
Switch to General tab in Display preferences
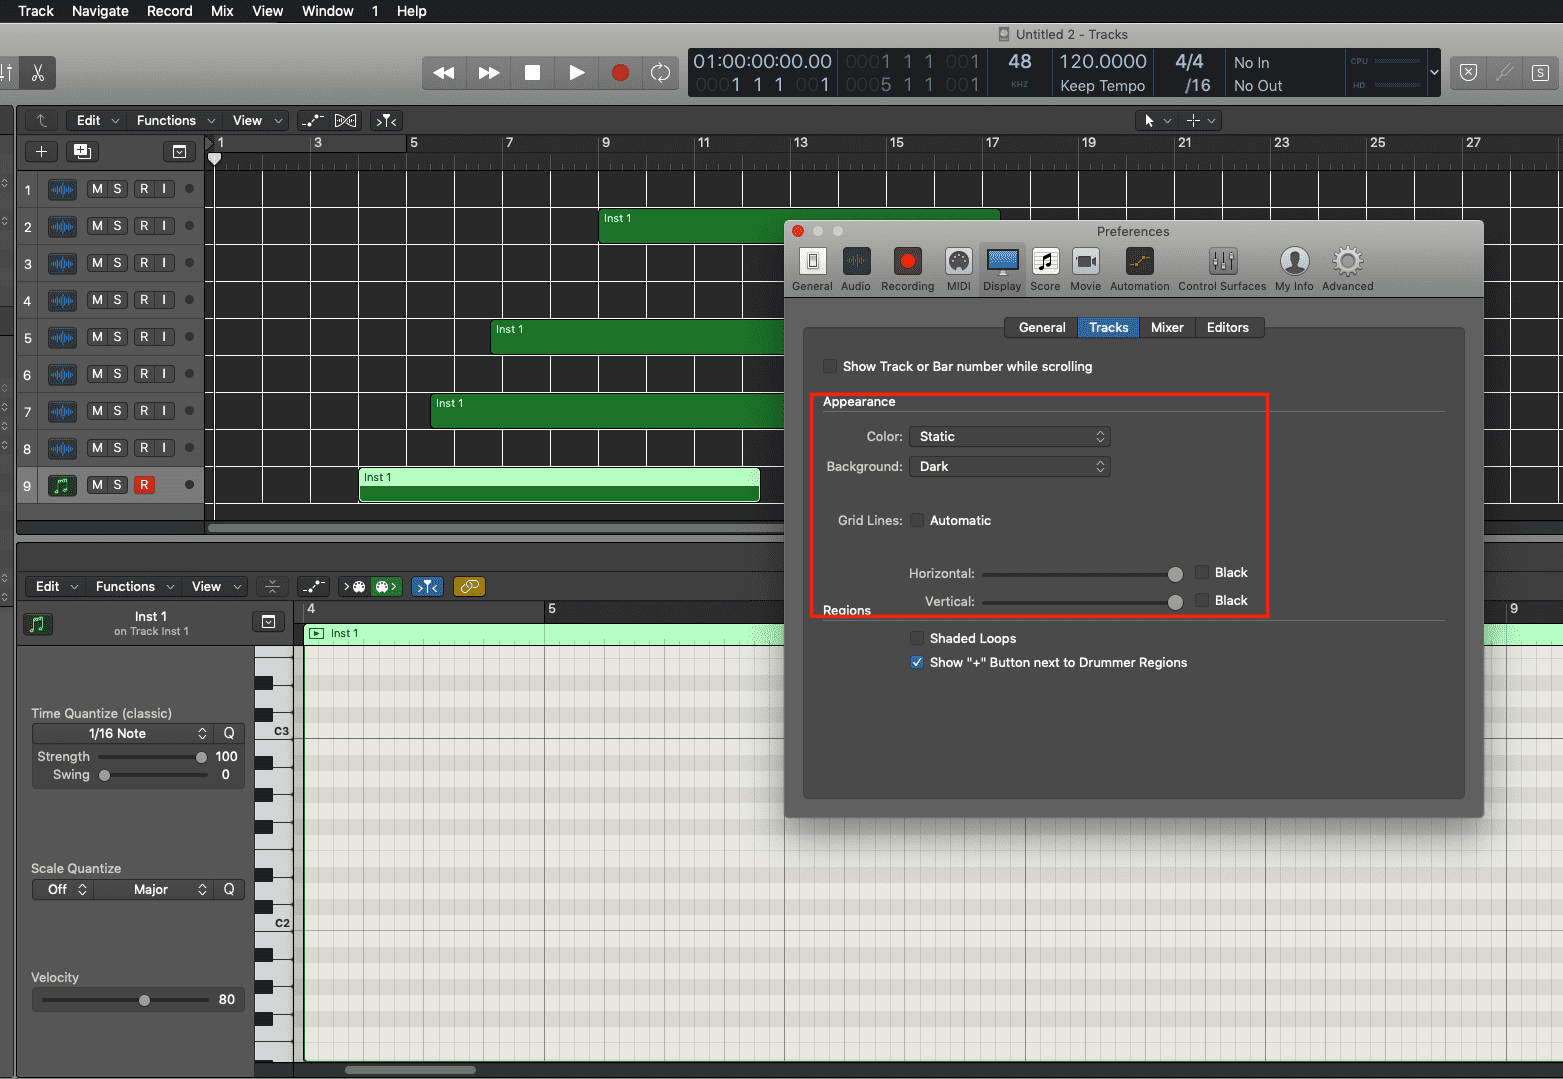tap(1041, 328)
